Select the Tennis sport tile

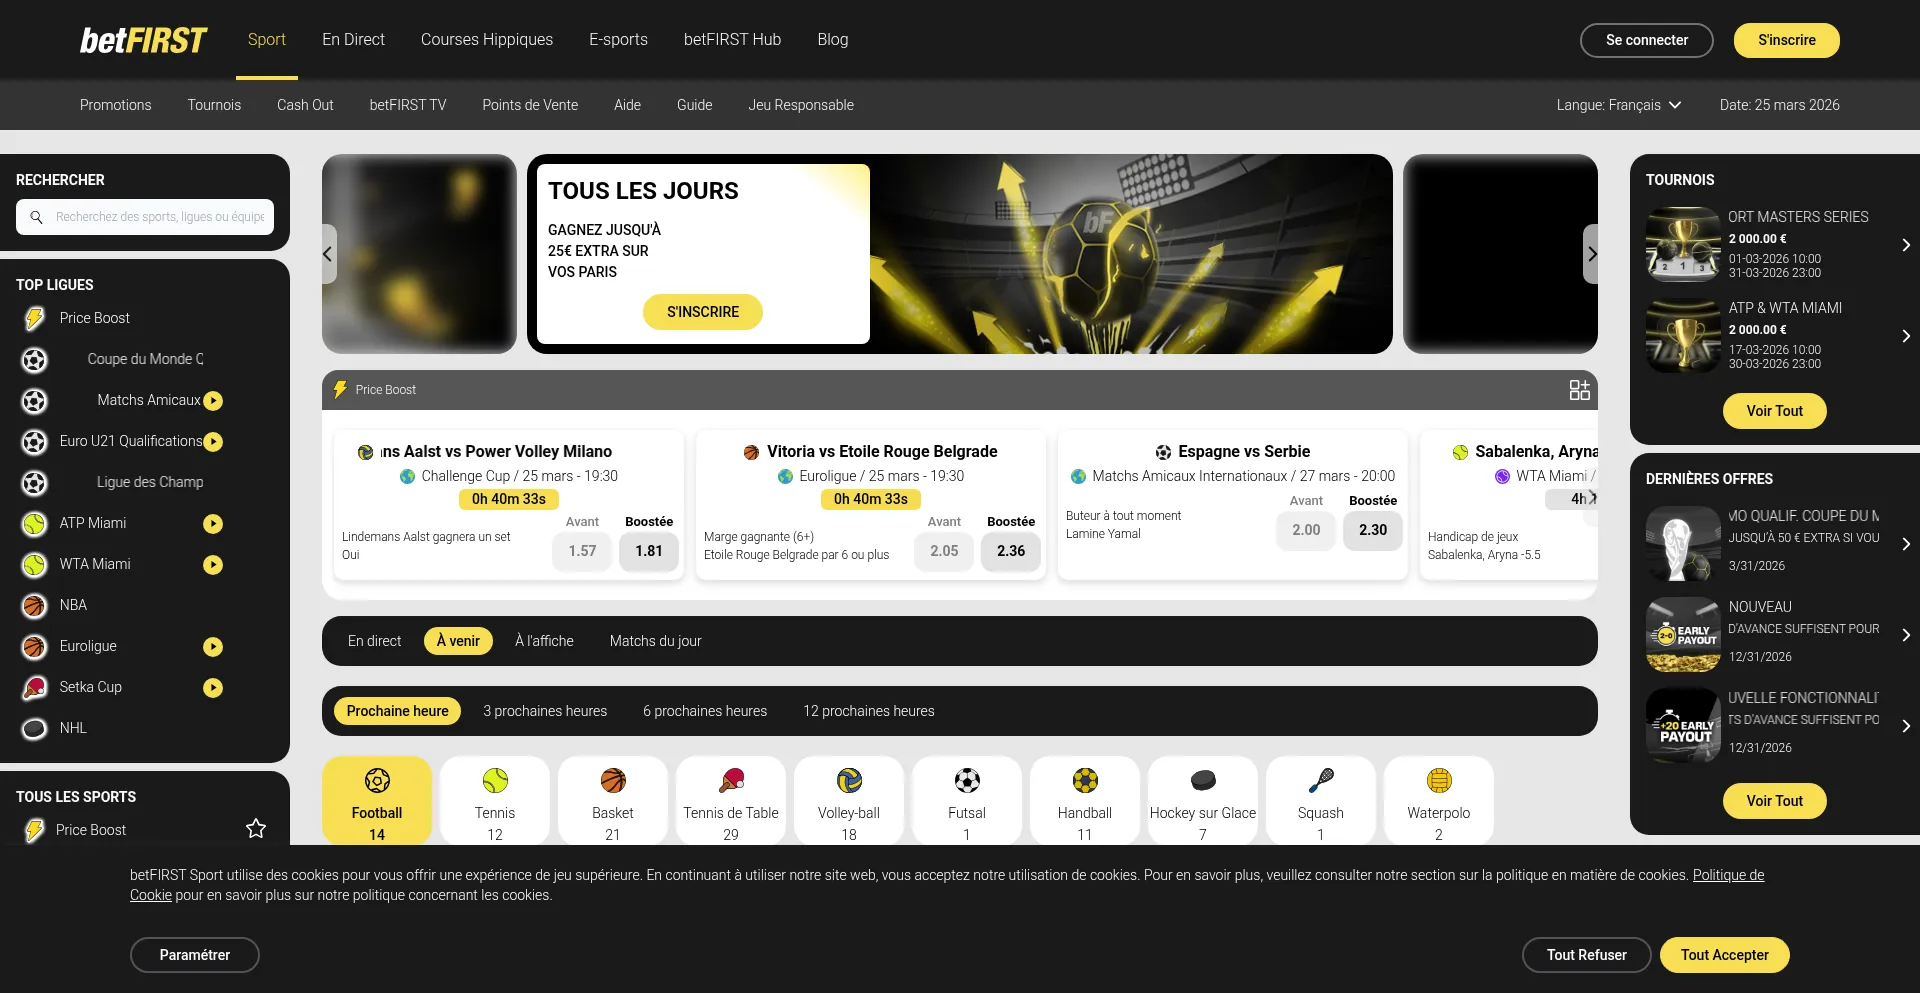[495, 800]
